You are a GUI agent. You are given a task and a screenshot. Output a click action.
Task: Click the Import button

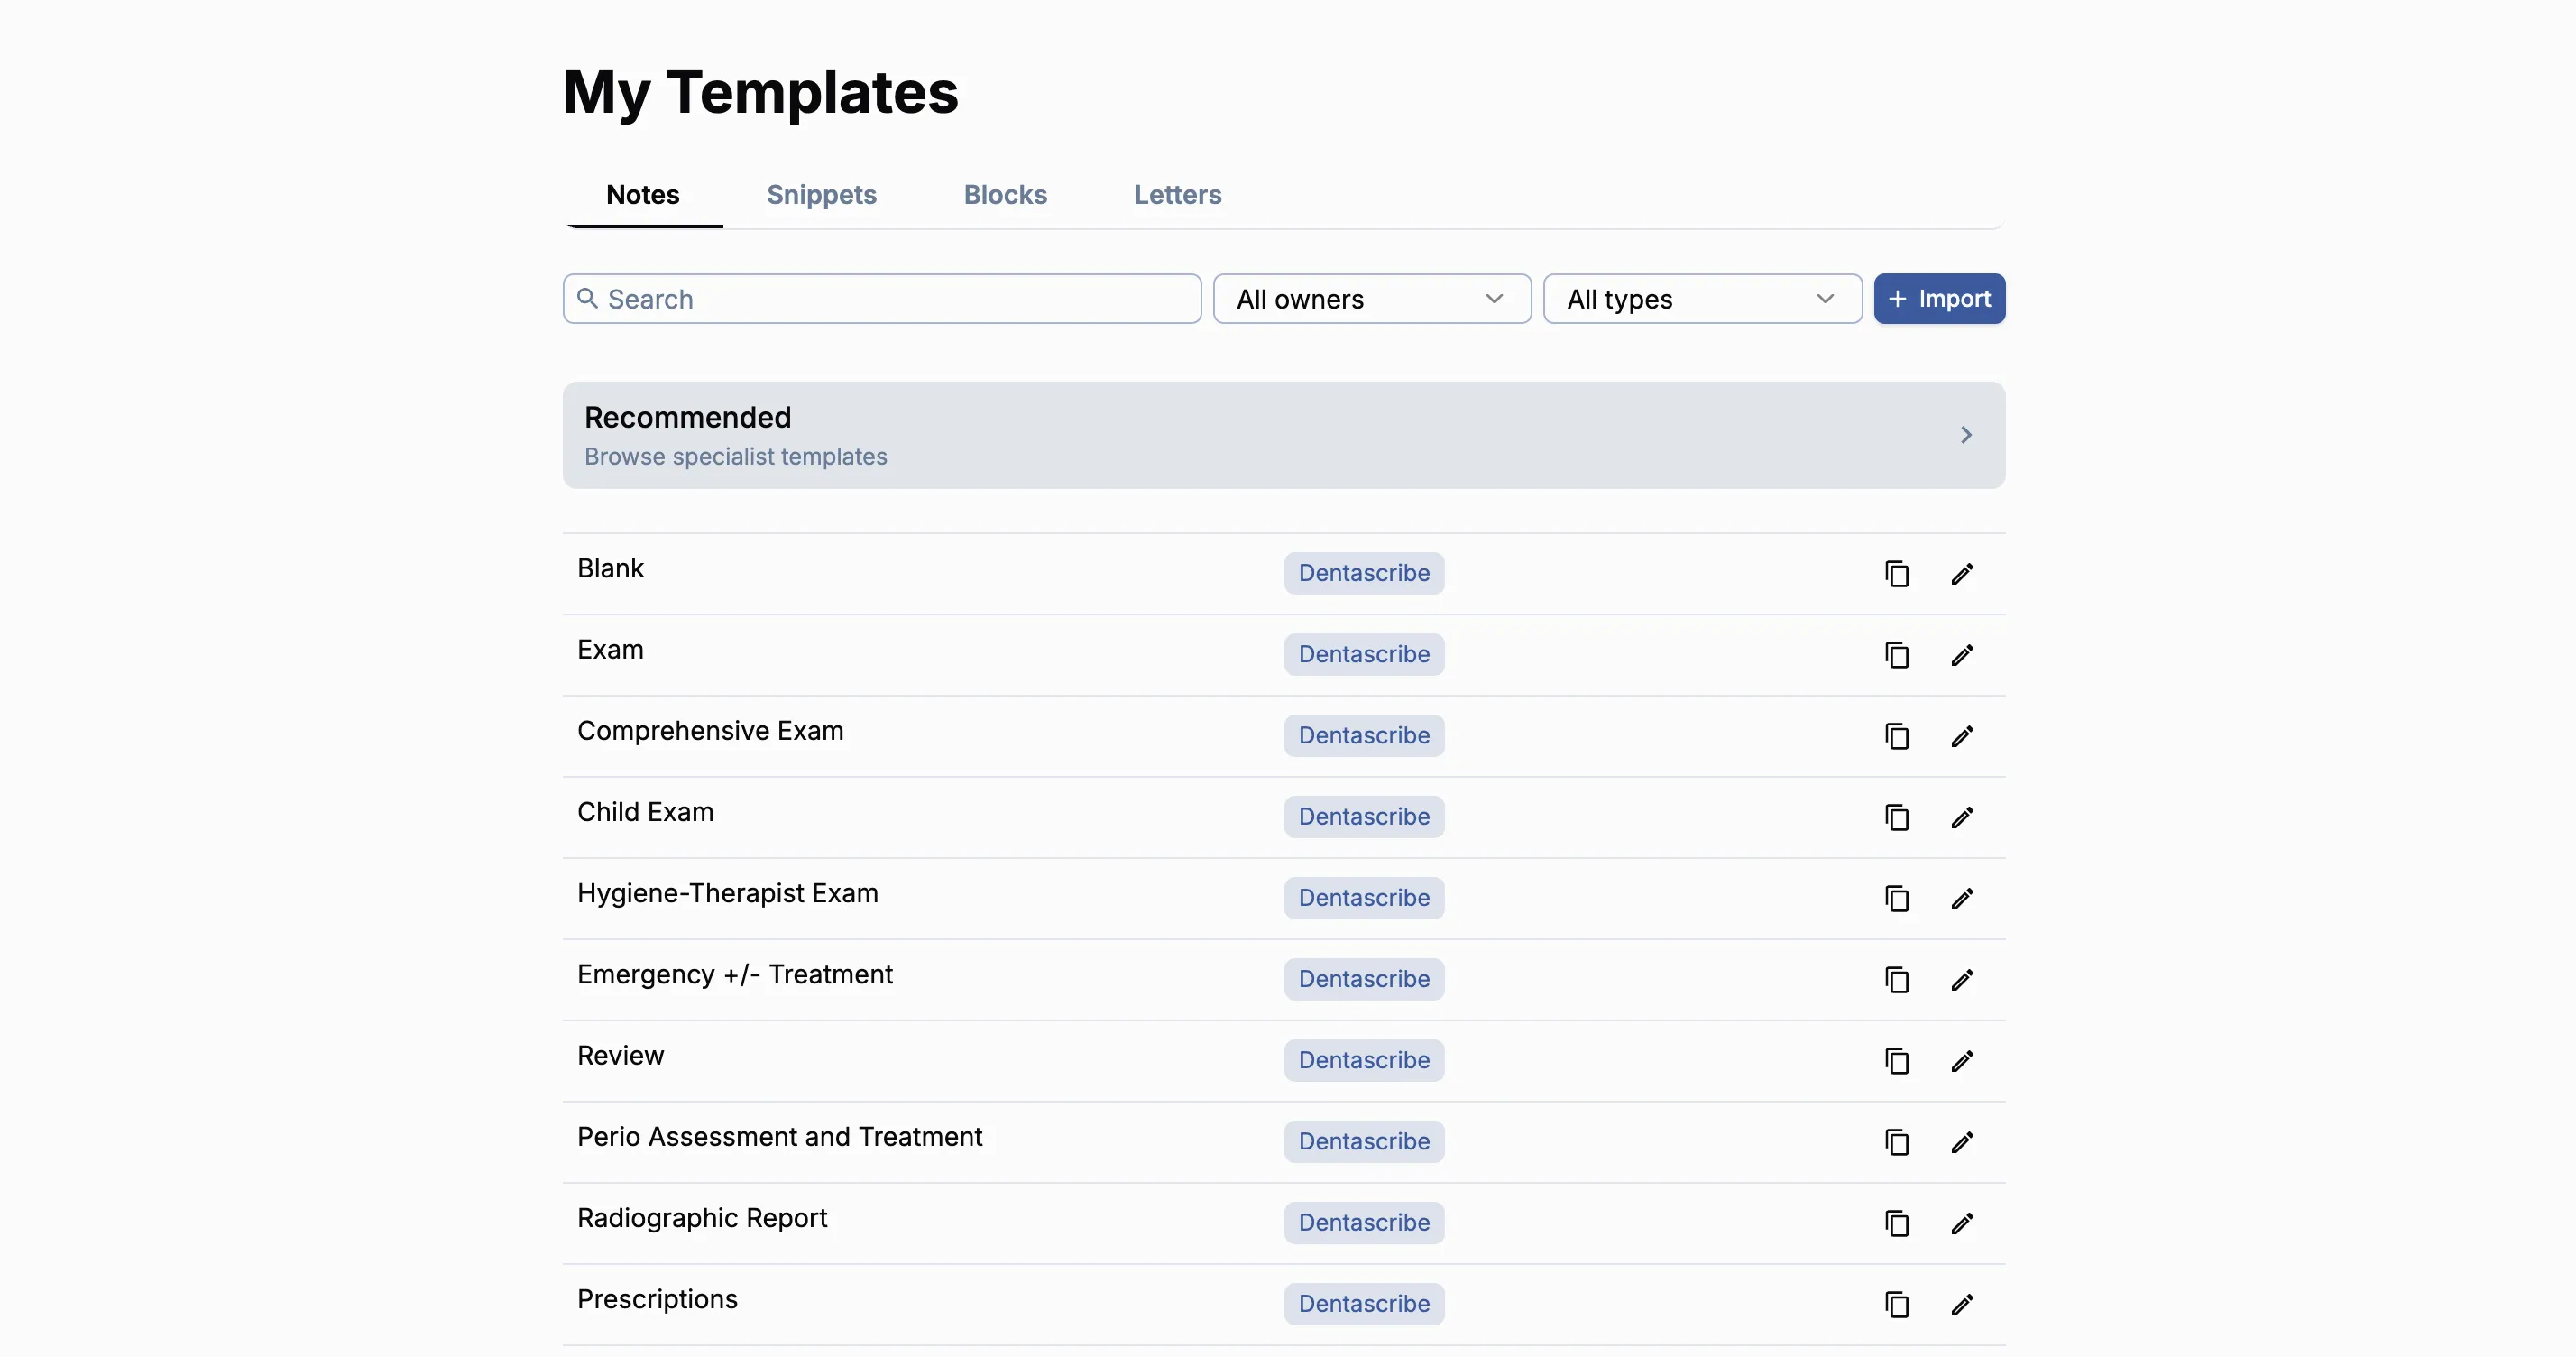click(1939, 298)
